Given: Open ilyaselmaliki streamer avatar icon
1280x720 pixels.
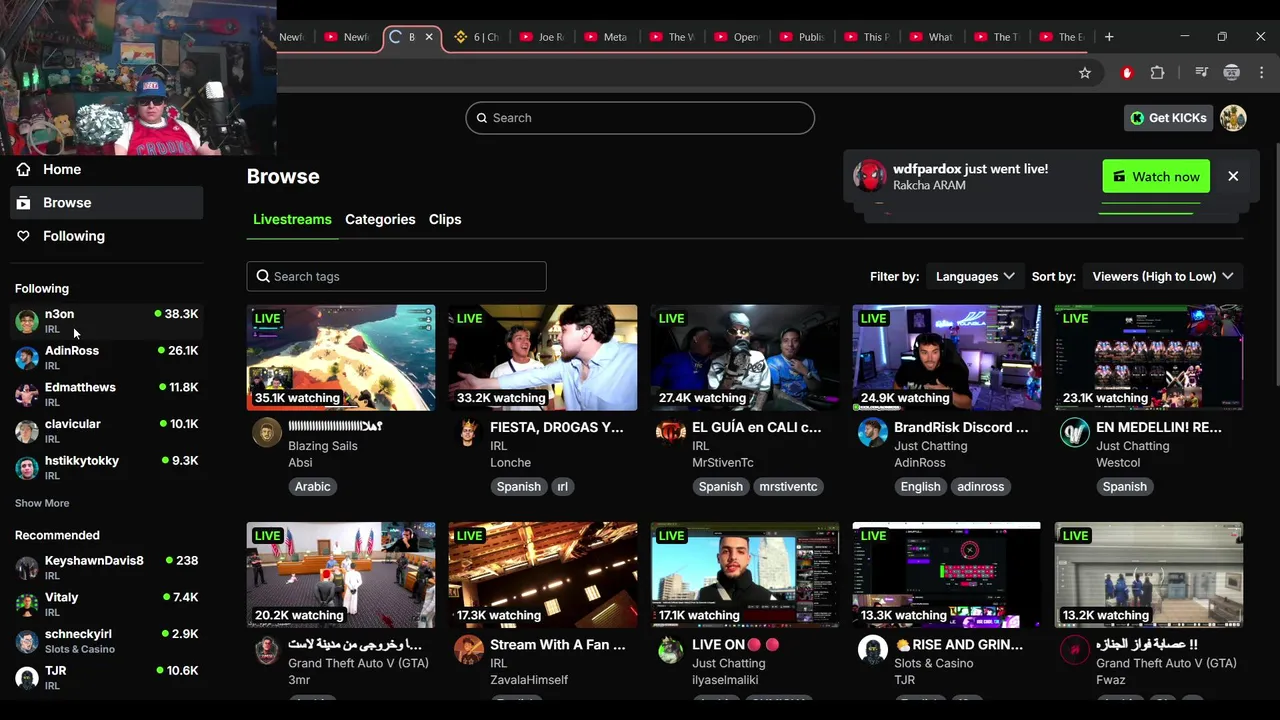Looking at the screenshot, I should (x=671, y=650).
